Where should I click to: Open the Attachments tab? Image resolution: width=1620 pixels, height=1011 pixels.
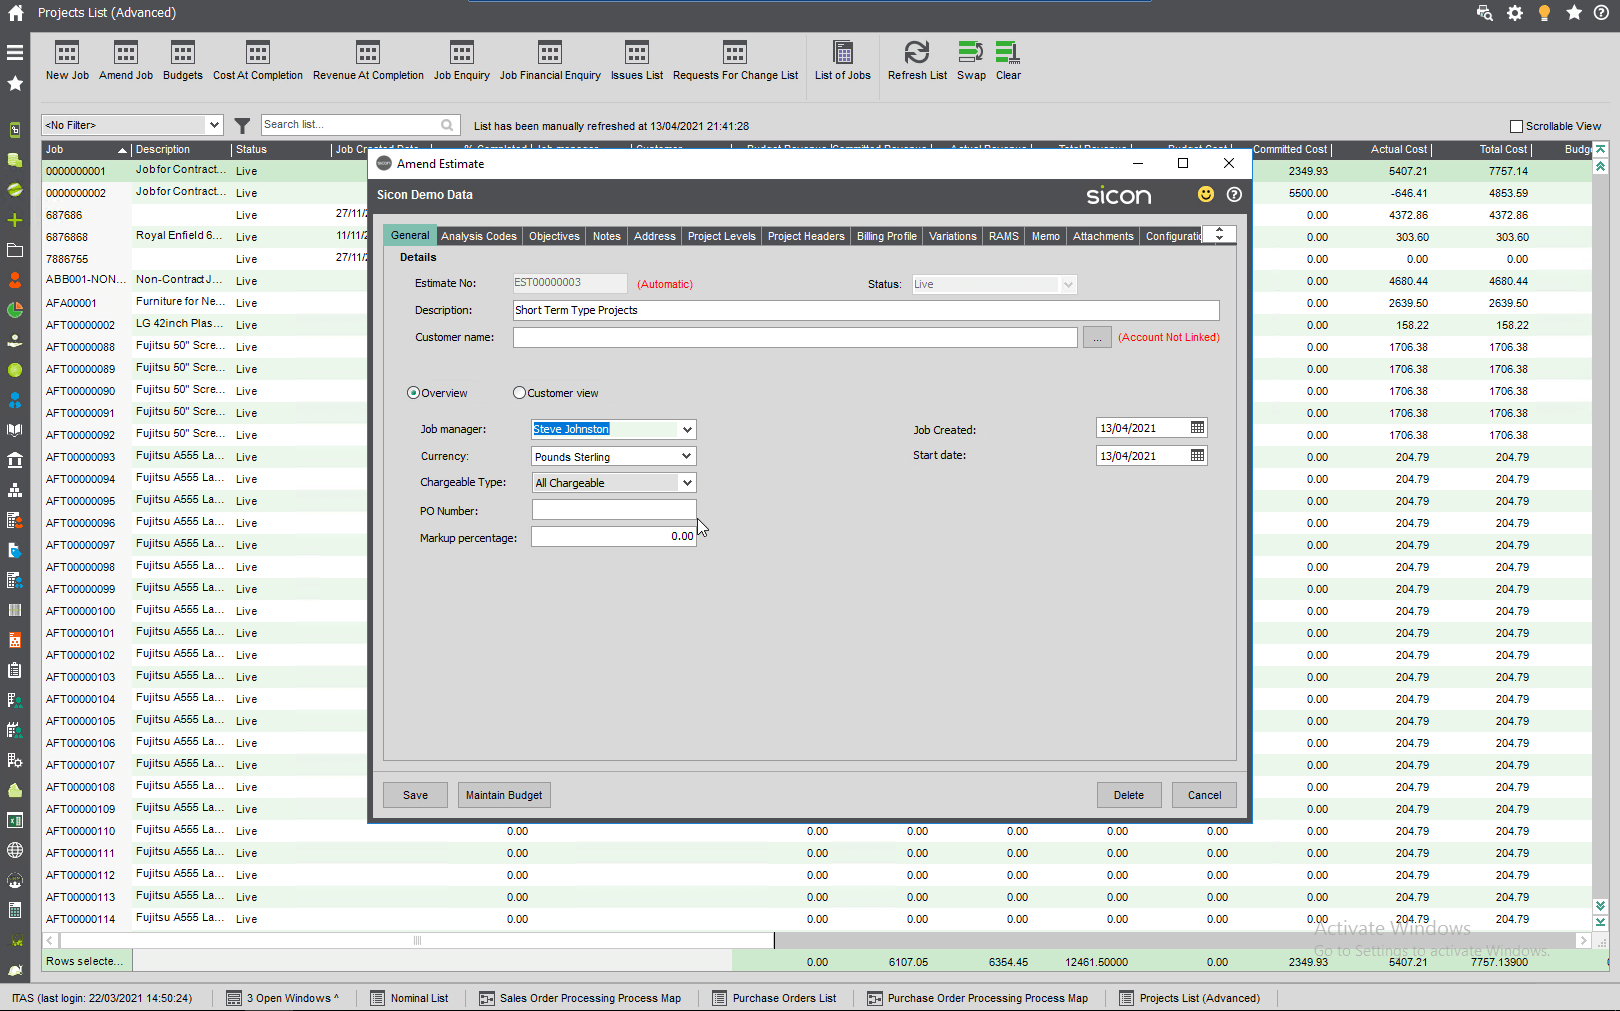1102,235
